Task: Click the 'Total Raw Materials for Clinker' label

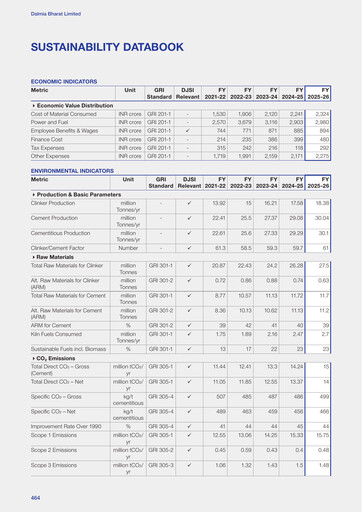Action: [67, 265]
